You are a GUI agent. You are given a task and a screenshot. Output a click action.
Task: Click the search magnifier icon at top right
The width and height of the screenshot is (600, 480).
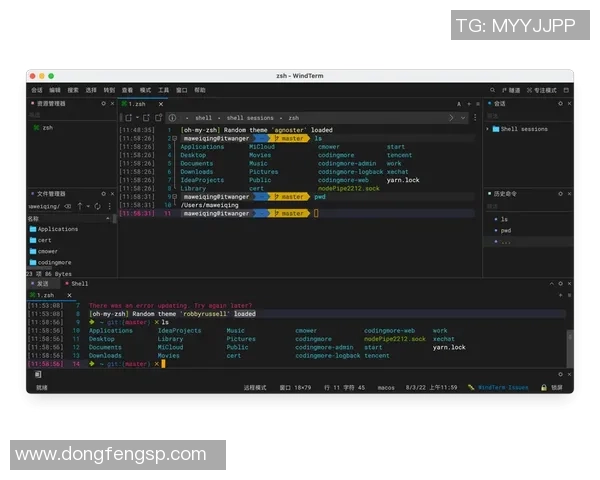[x=493, y=90]
